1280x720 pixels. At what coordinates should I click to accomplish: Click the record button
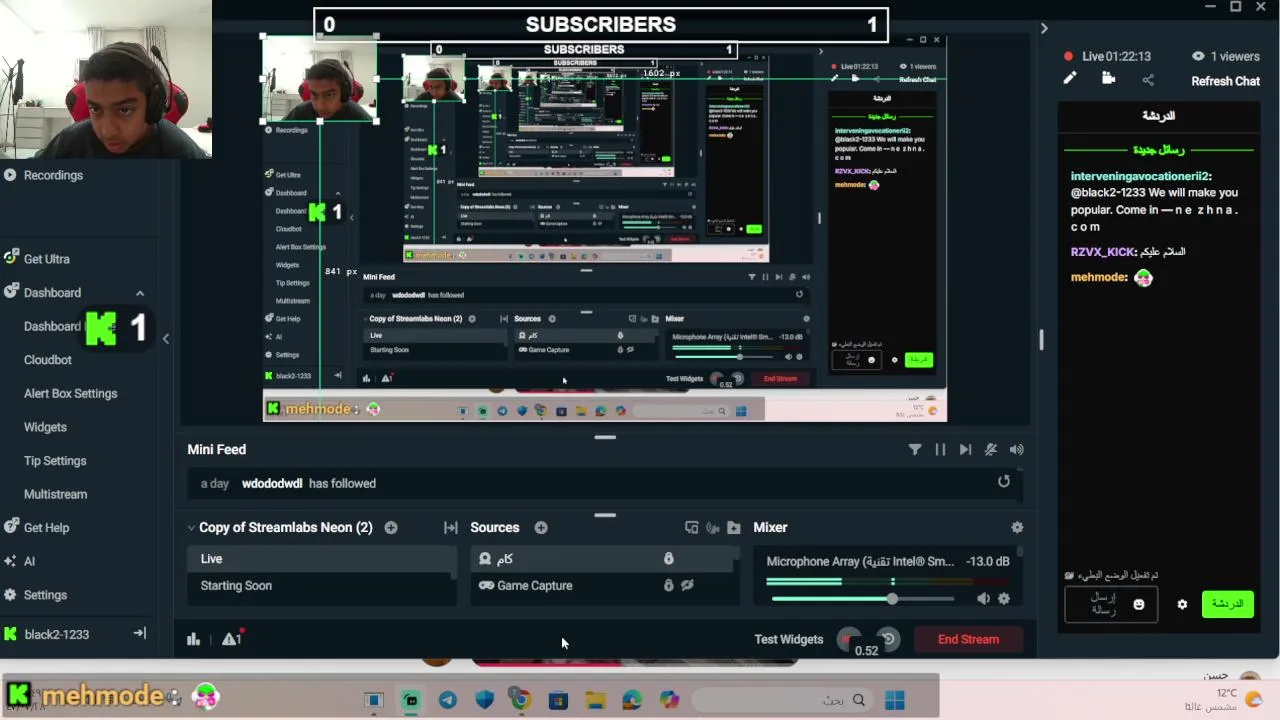(849, 639)
